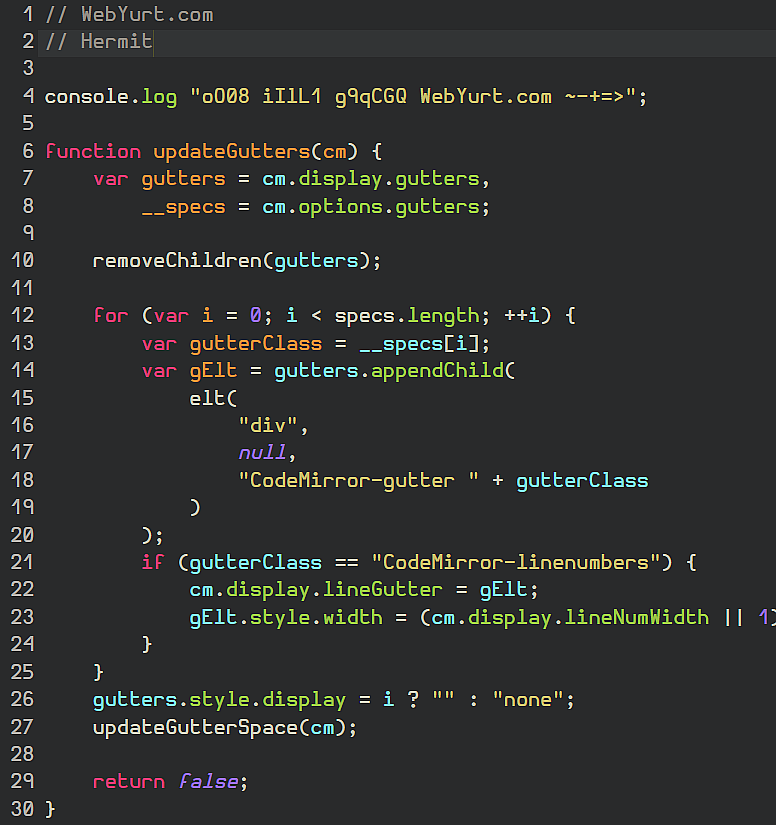The width and height of the screenshot is (776, 825).
Task: Click the 'false' literal on line 29
Action: point(209,781)
